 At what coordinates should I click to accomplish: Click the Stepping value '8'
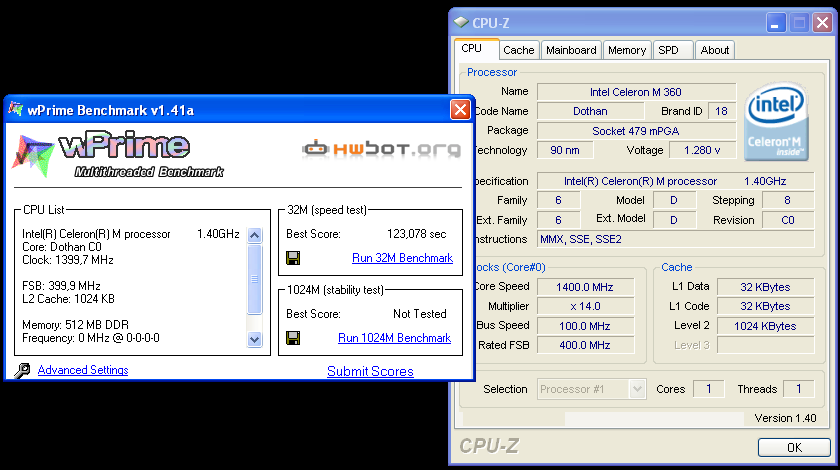pyautogui.click(x=788, y=200)
